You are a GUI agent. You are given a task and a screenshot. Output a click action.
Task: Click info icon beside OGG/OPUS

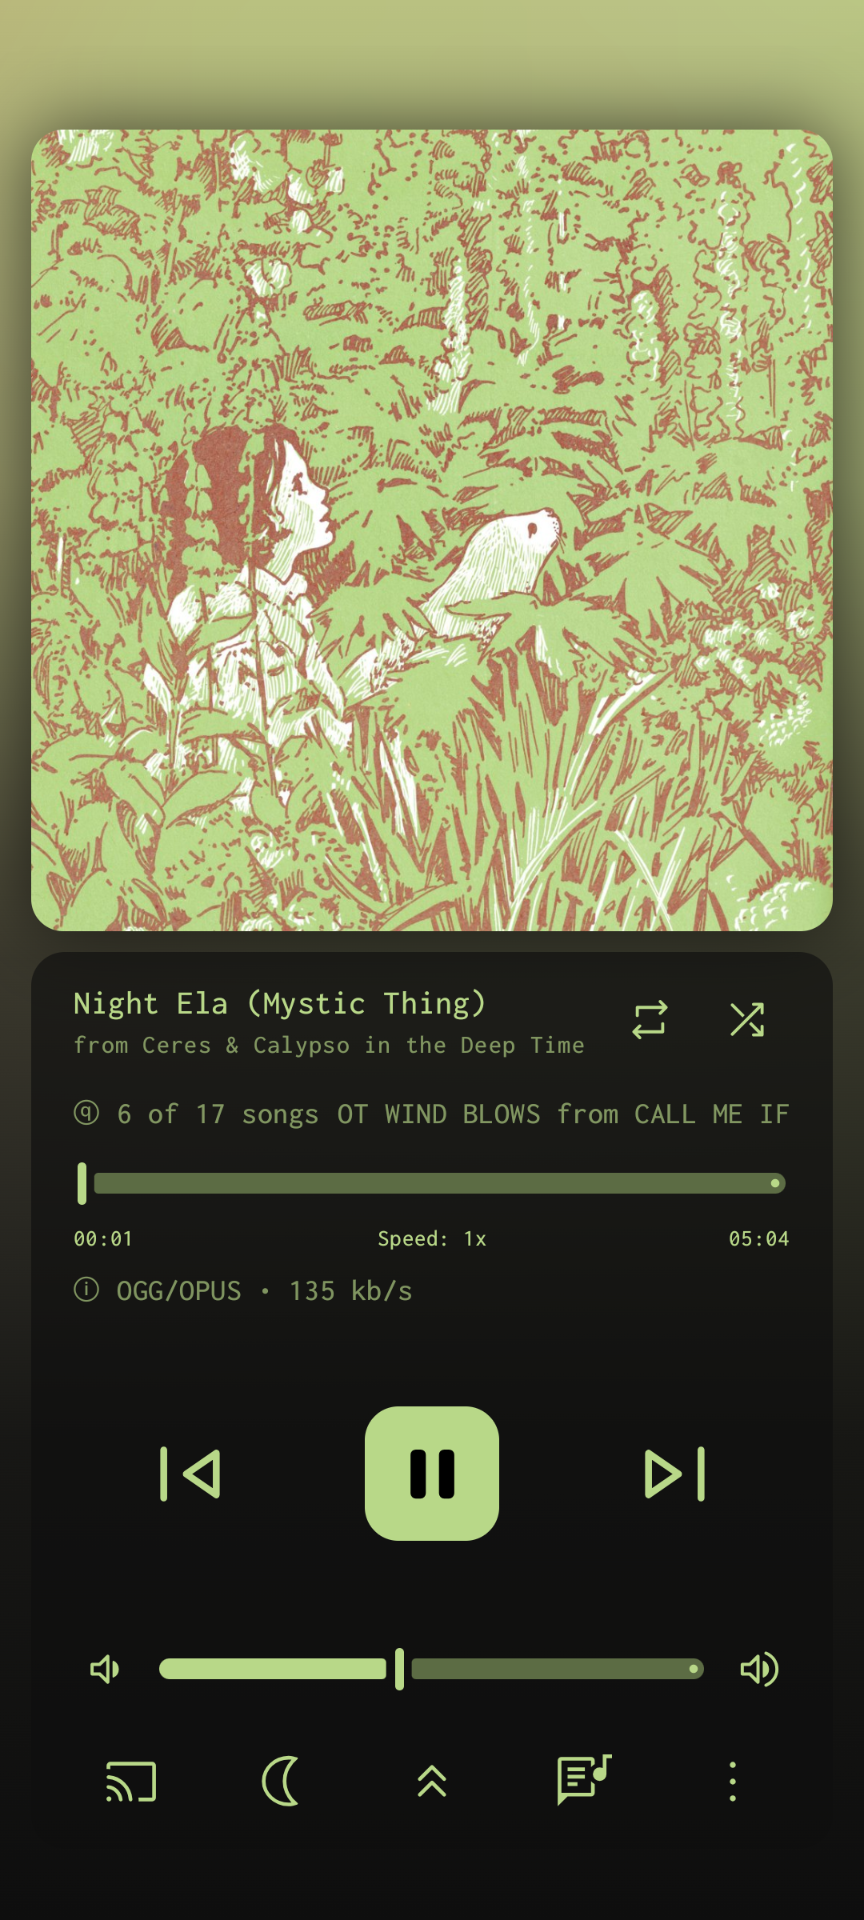(87, 1289)
